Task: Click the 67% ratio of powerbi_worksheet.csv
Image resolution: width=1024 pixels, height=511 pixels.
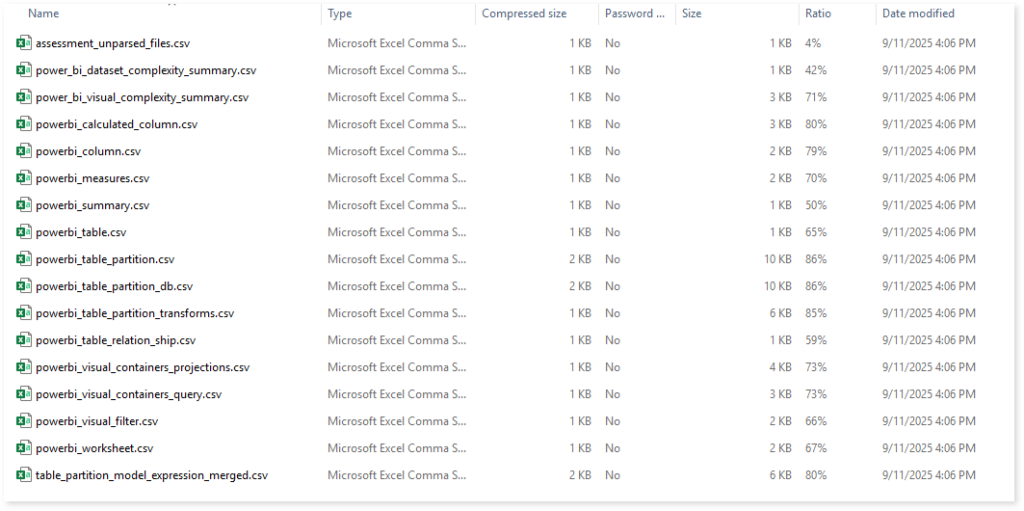Action: pos(816,448)
